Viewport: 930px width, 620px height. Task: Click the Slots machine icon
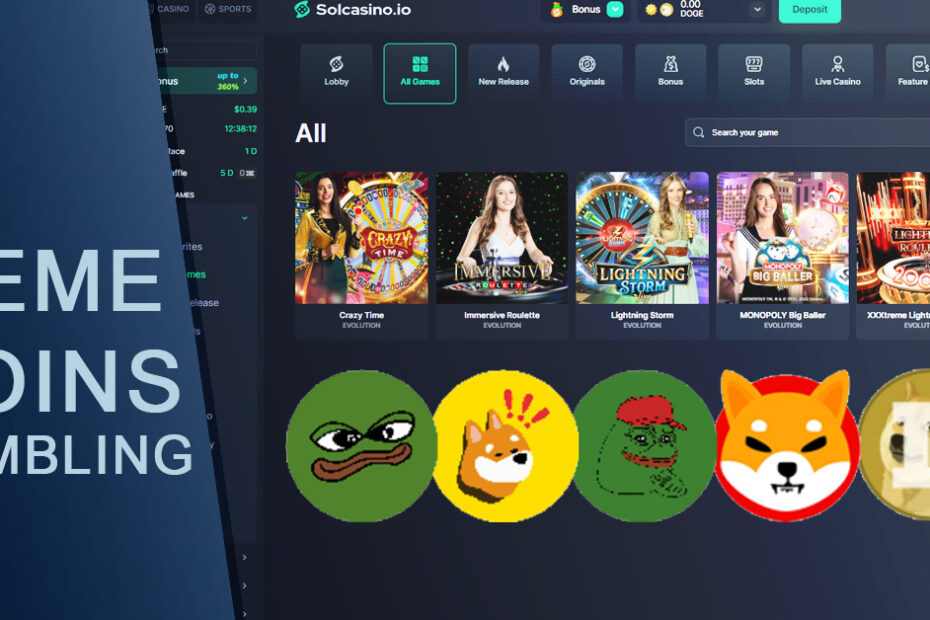click(754, 63)
